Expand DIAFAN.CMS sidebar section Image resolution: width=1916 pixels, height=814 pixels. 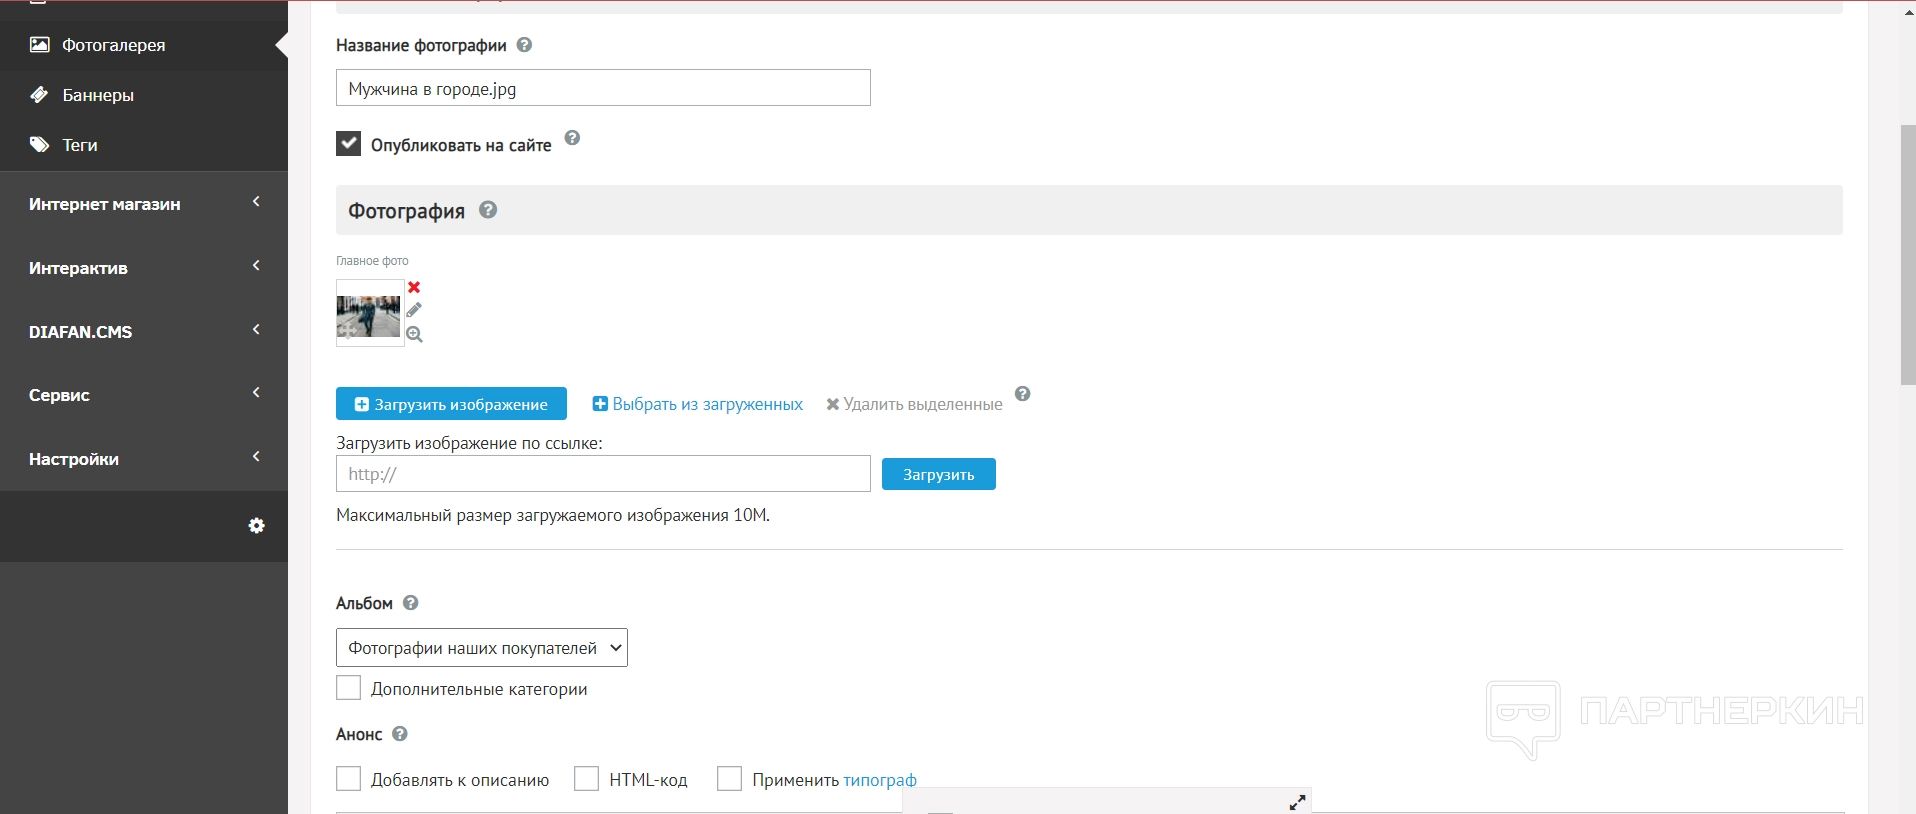[x=144, y=332]
